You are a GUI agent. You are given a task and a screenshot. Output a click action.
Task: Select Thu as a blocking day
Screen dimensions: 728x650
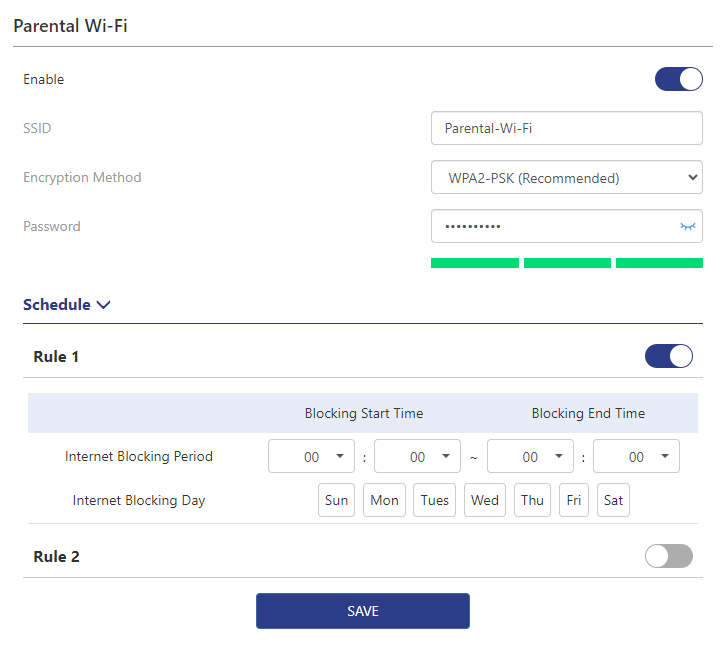pyautogui.click(x=532, y=500)
